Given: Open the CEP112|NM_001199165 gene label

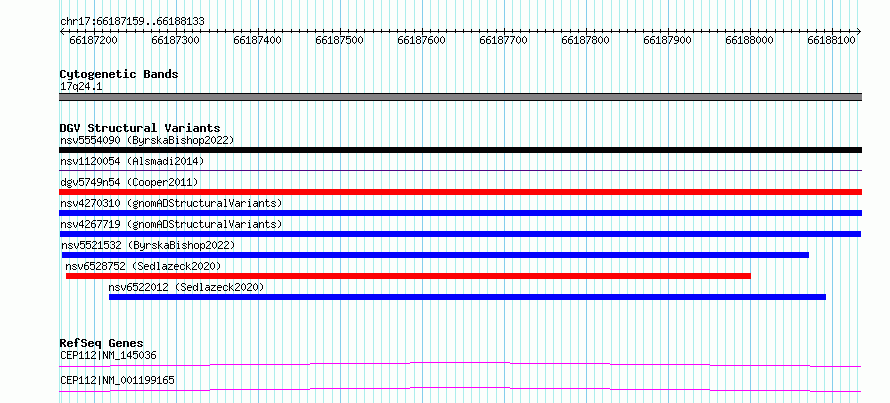Looking at the screenshot, I should coord(117,380).
